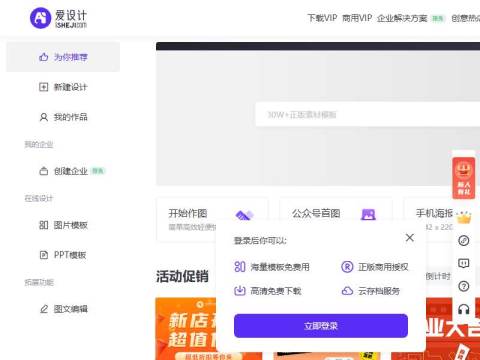Click the pencil icon beside 图文编辑
This screenshot has height=360, width=480.
tap(44, 309)
